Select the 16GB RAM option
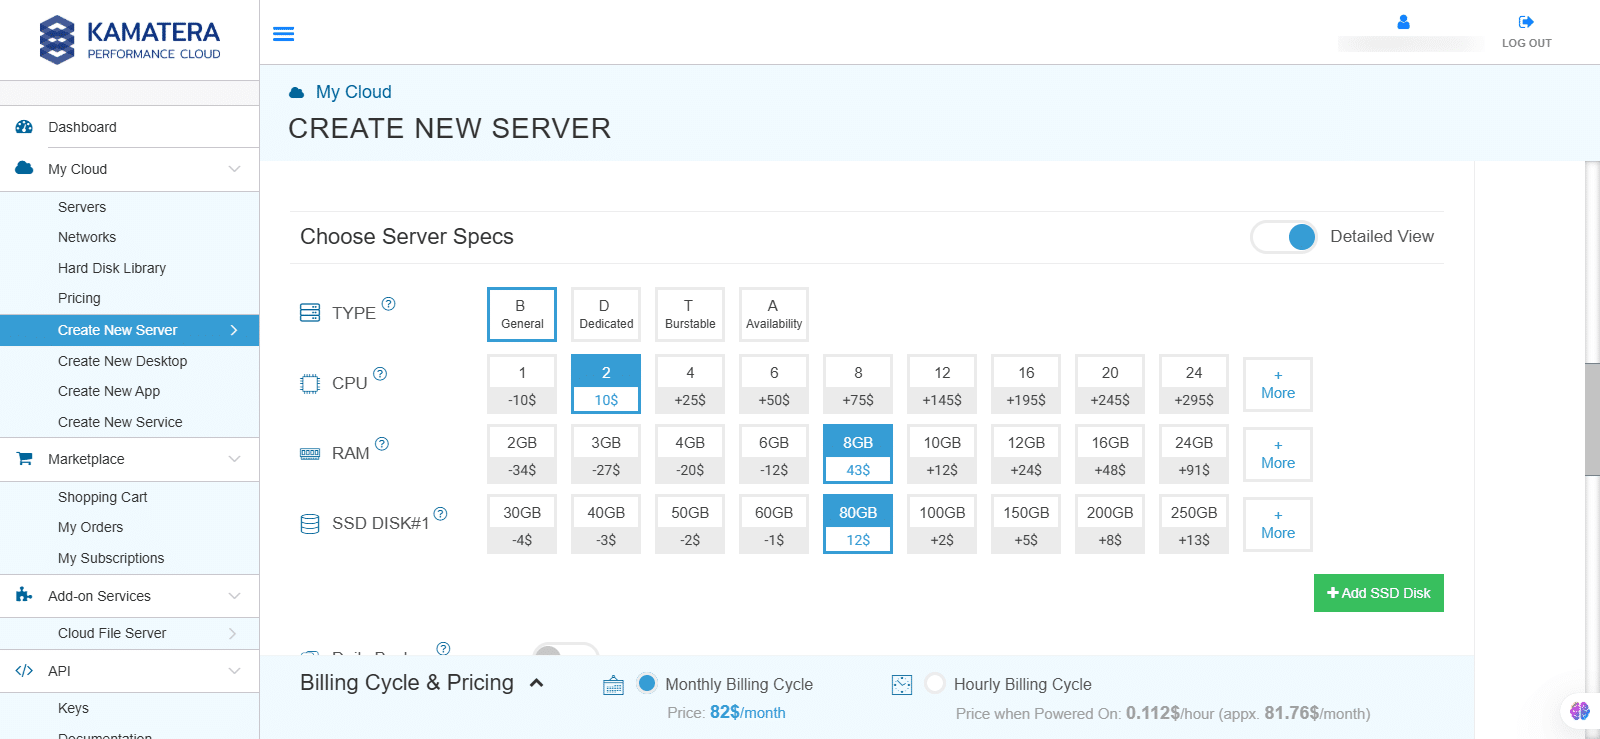Viewport: 1600px width, 739px height. point(1110,454)
